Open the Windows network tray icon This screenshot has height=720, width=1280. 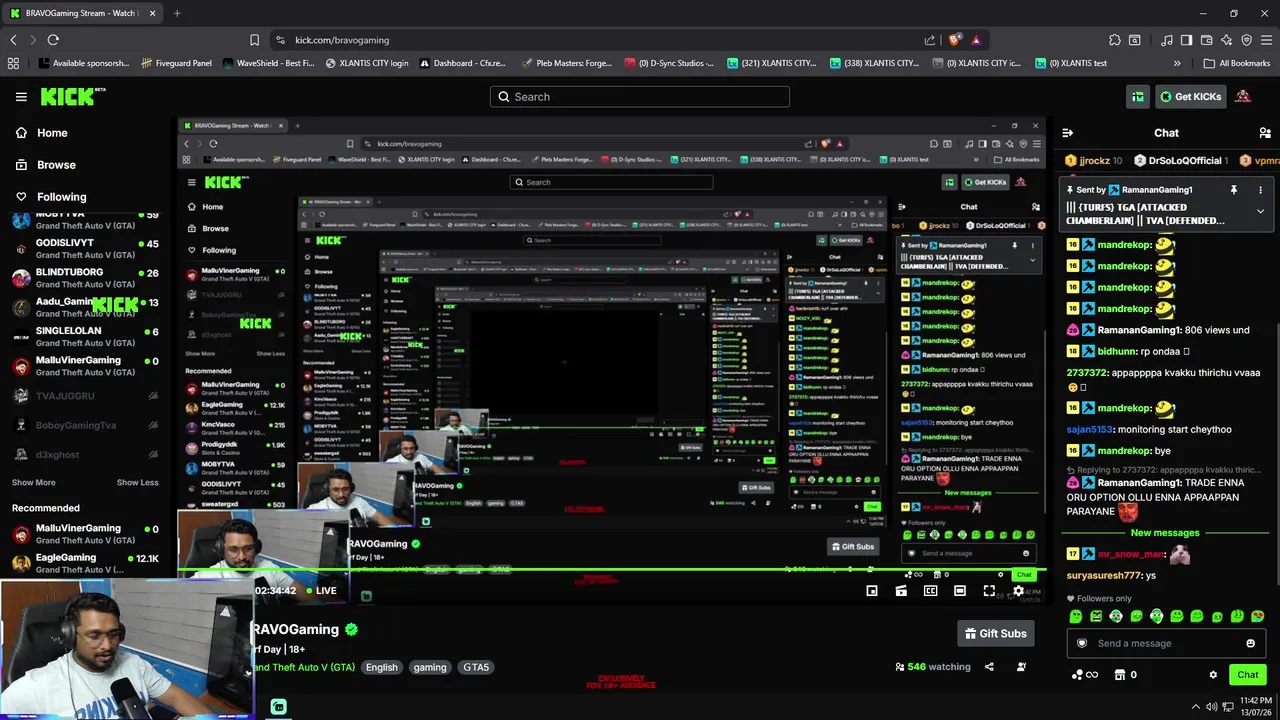(1228, 707)
